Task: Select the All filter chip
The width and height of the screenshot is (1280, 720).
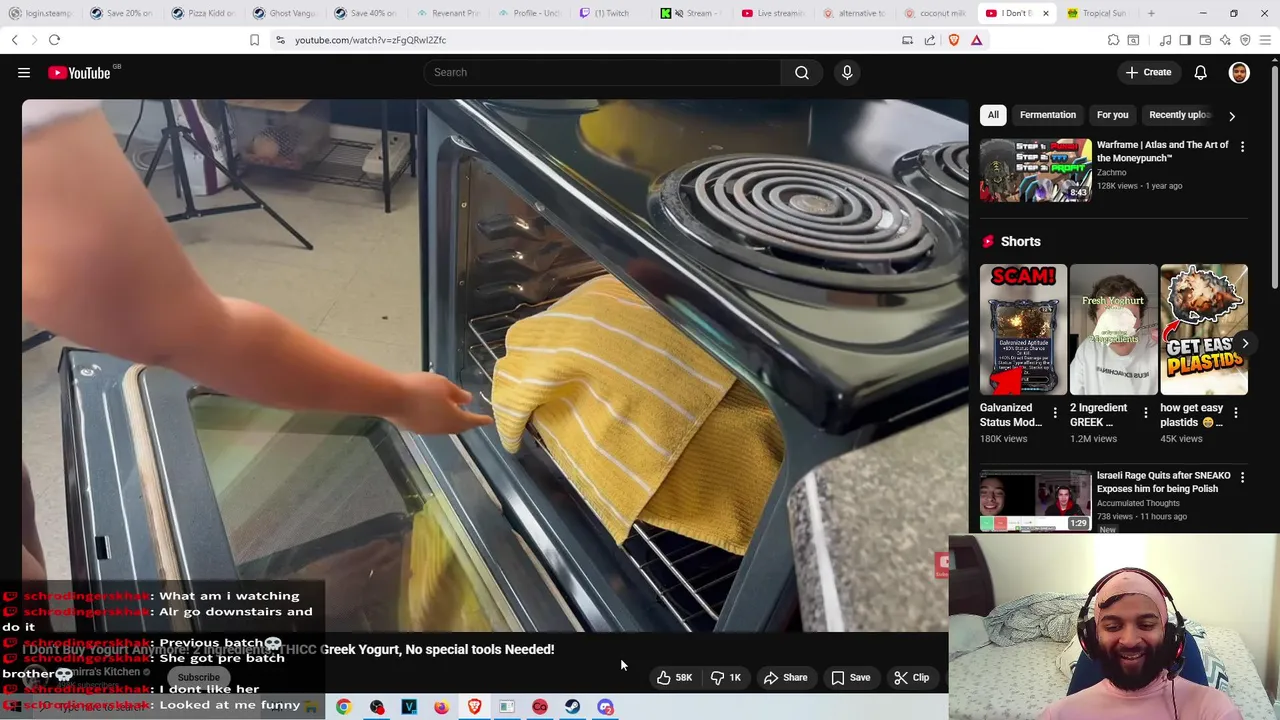Action: [x=993, y=115]
